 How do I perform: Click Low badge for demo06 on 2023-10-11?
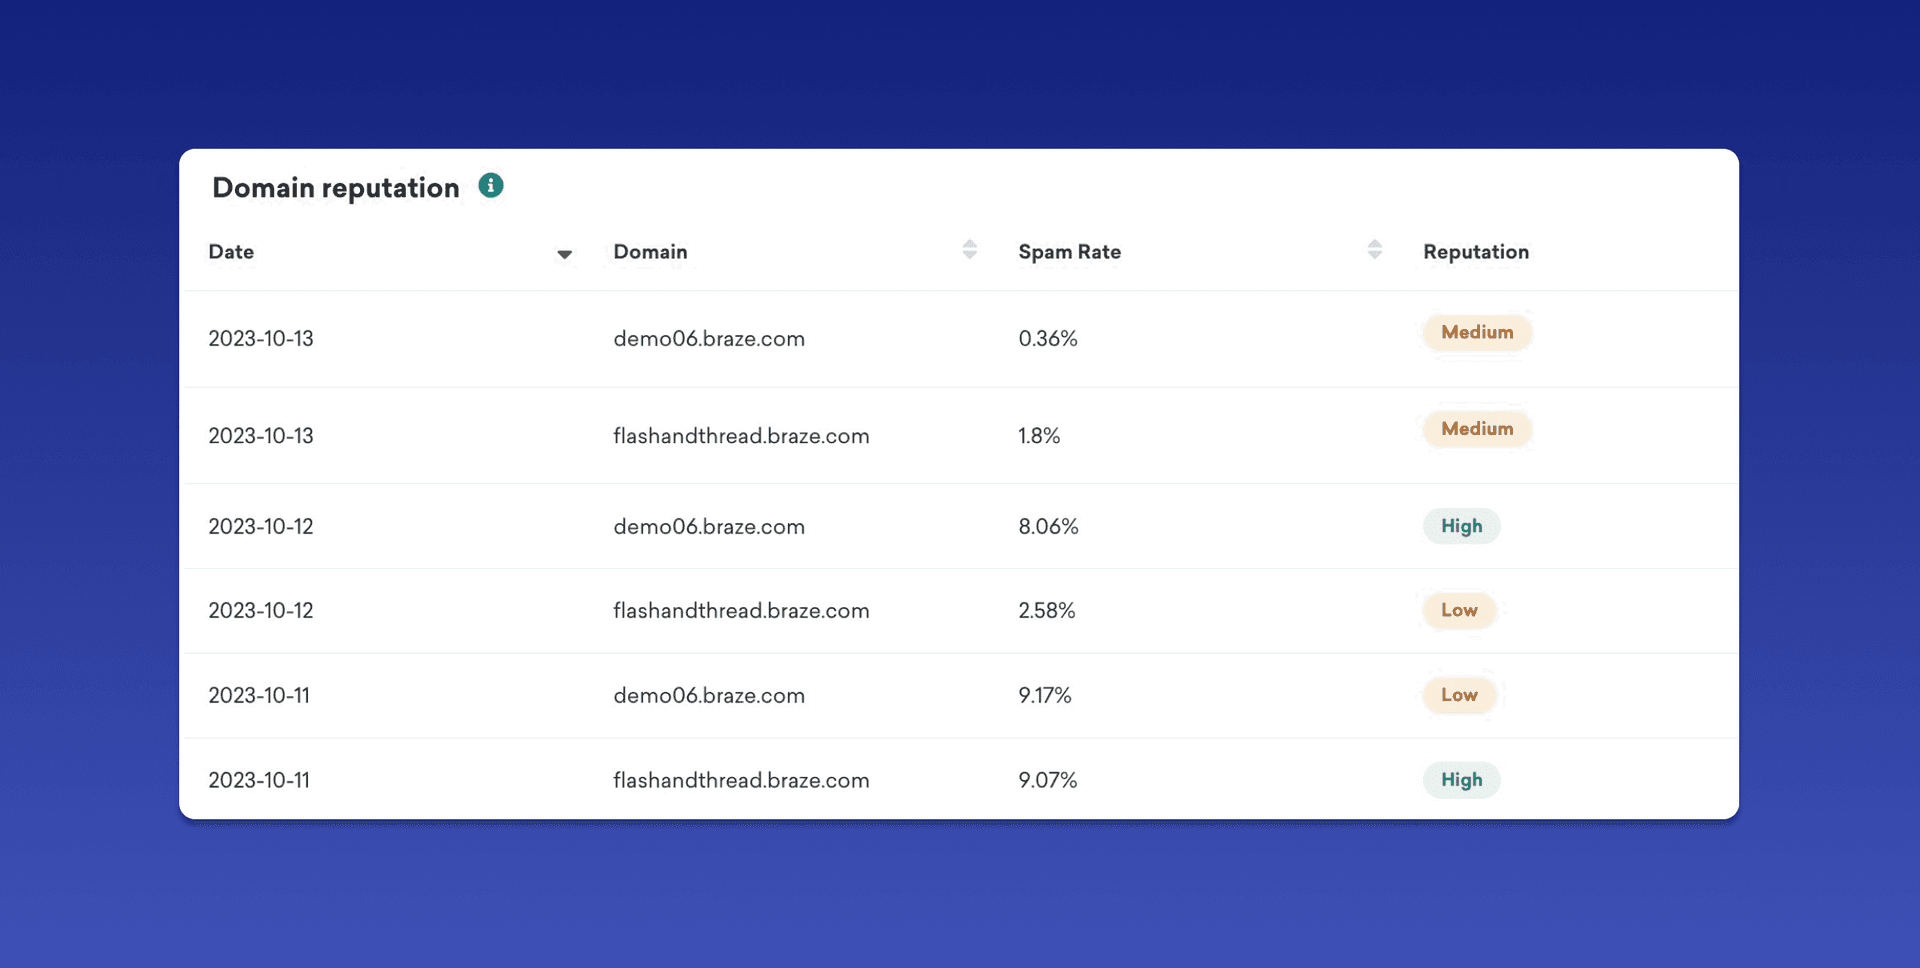tap(1459, 695)
